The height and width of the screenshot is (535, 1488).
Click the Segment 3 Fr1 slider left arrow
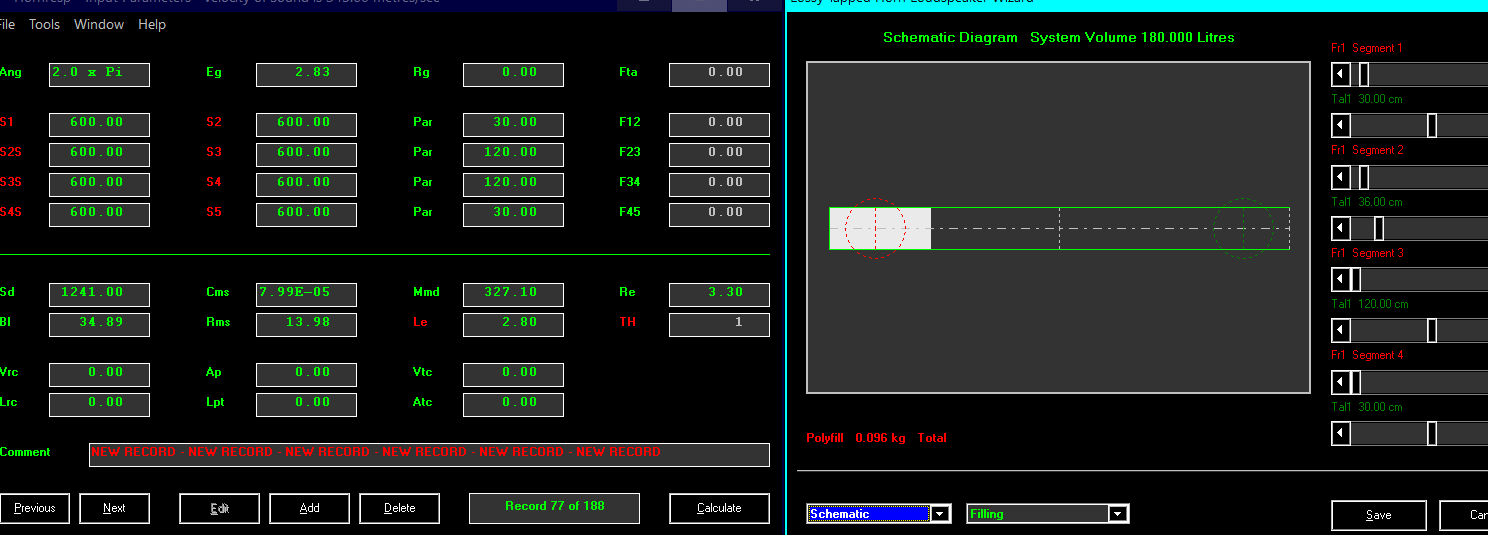tap(1341, 279)
